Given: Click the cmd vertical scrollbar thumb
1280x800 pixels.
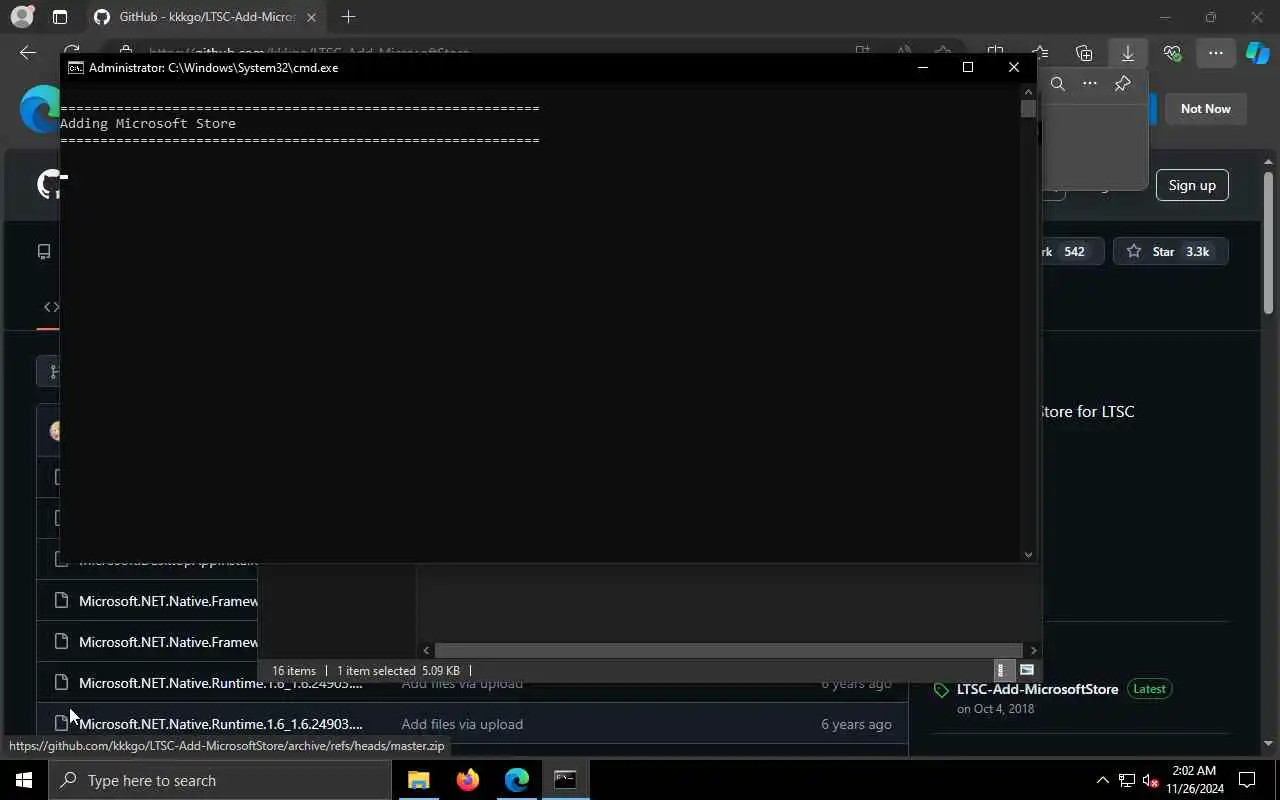Looking at the screenshot, I should click(x=1028, y=109).
